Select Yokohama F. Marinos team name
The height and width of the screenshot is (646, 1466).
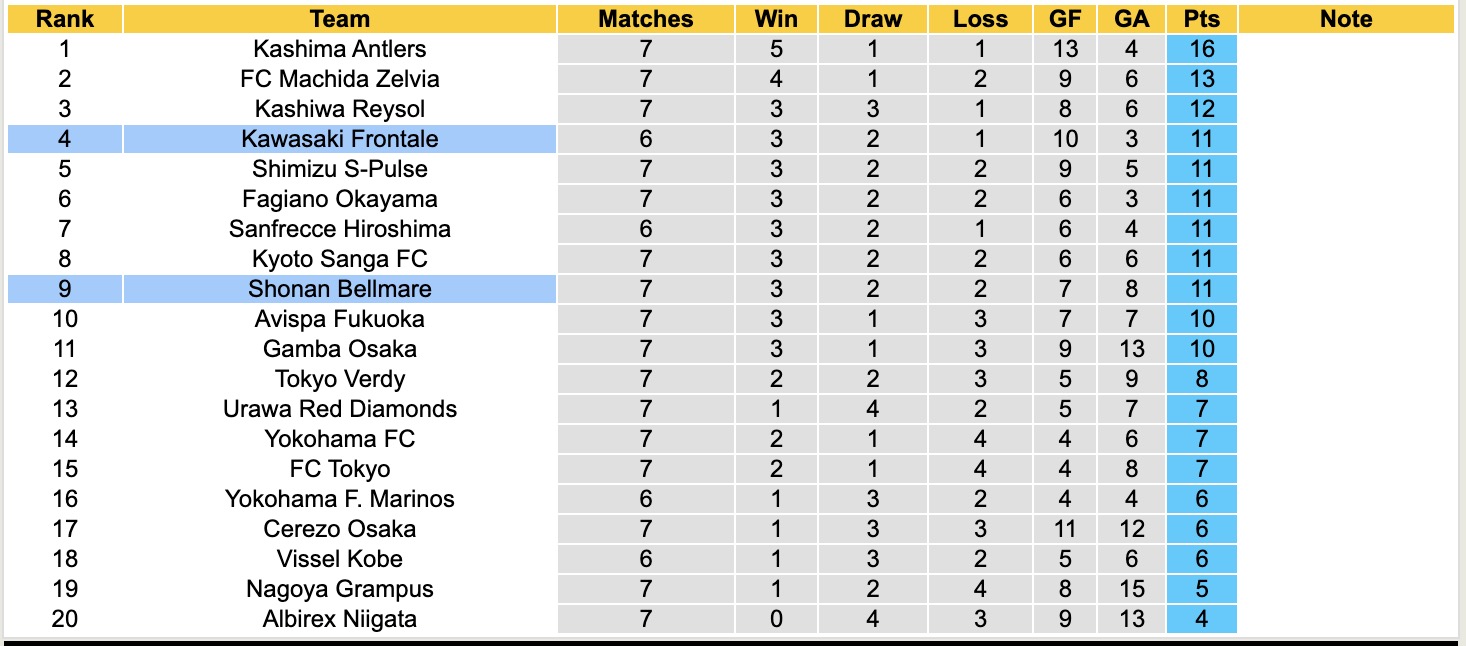339,499
